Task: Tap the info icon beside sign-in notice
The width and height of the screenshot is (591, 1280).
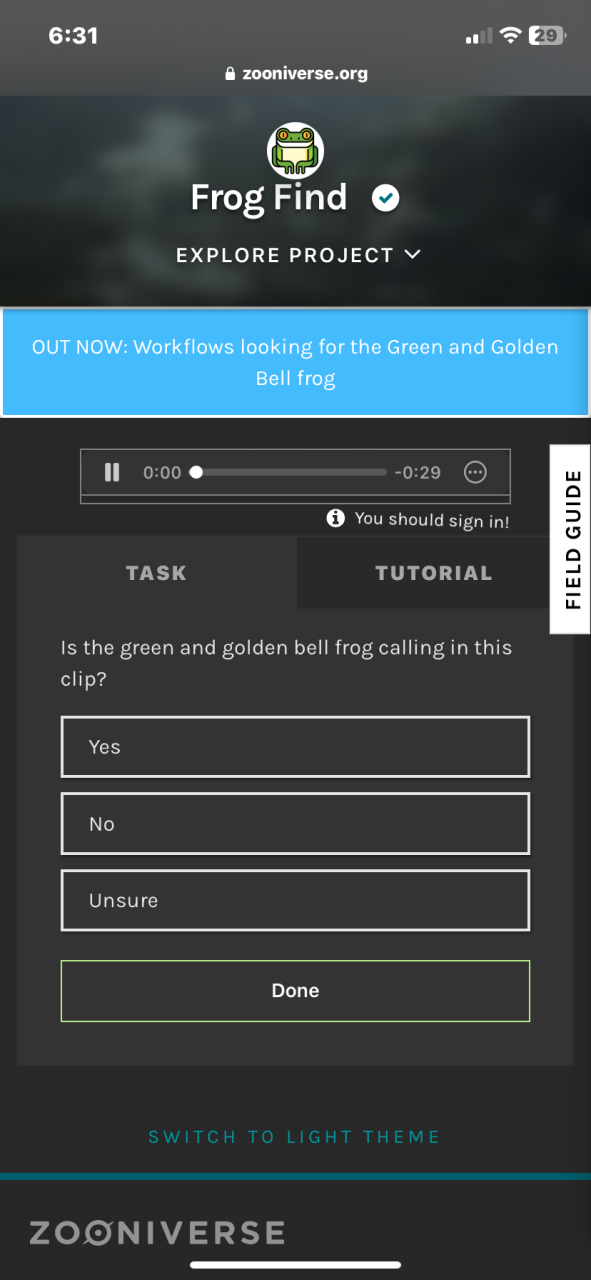Action: coord(336,518)
